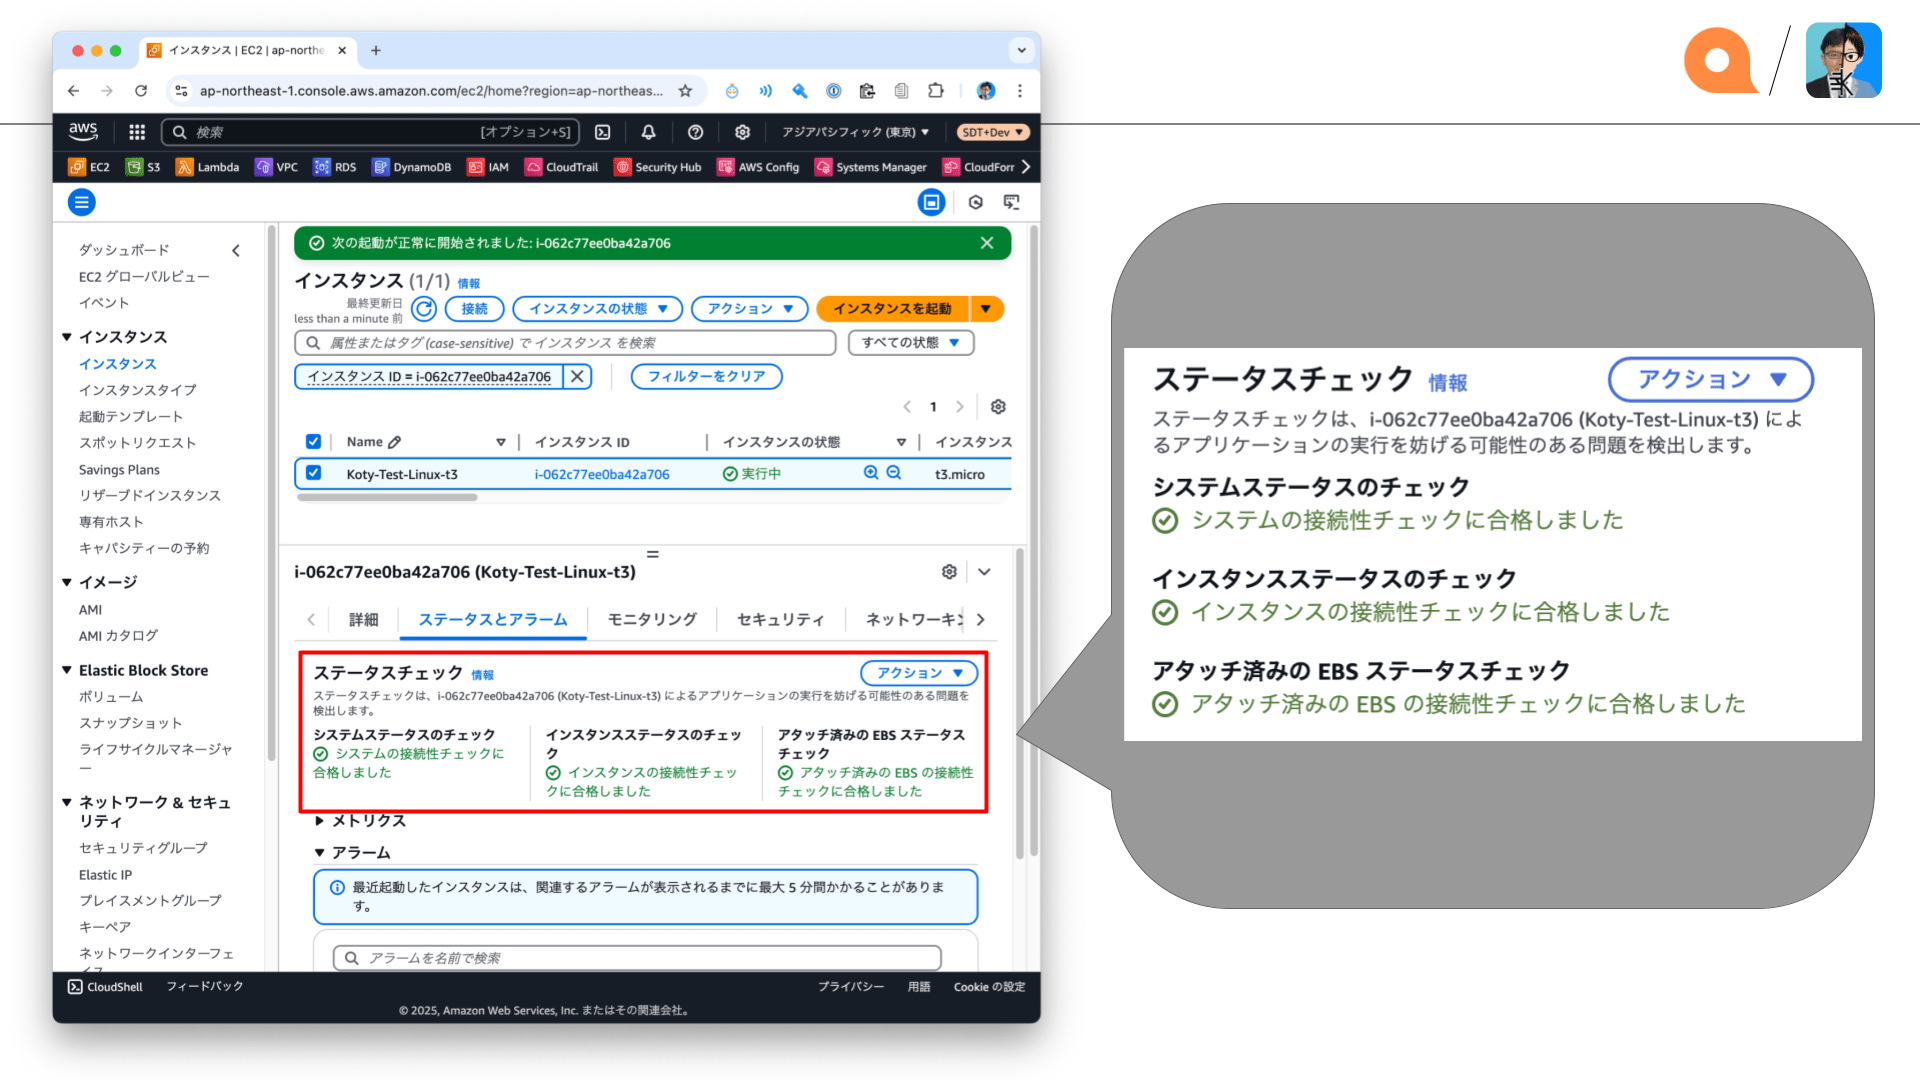1920x1080 pixels.
Task: Open the S3 shortcut in favorites bar
Action: (x=143, y=167)
